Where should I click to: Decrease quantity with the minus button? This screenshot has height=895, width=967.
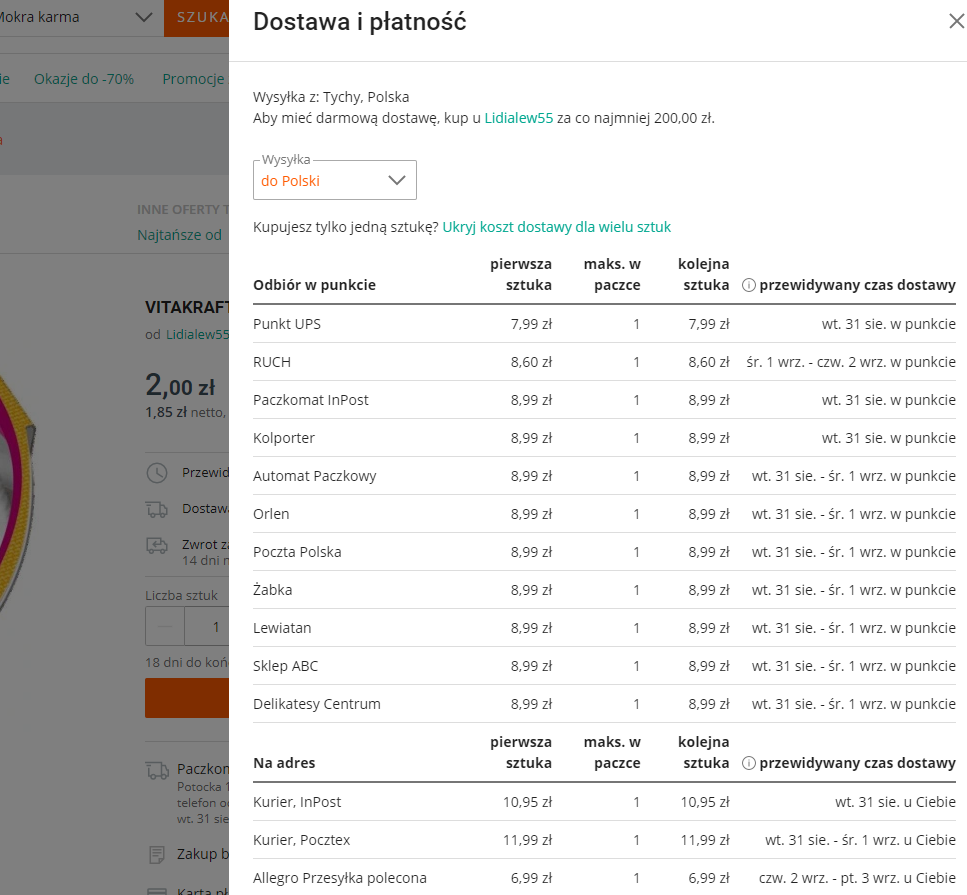click(x=165, y=627)
